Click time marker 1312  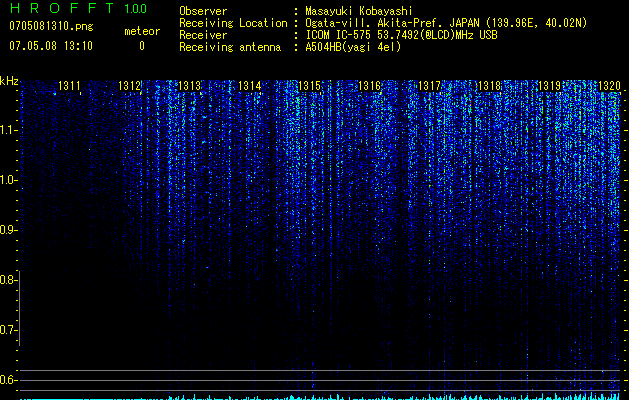click(x=129, y=86)
